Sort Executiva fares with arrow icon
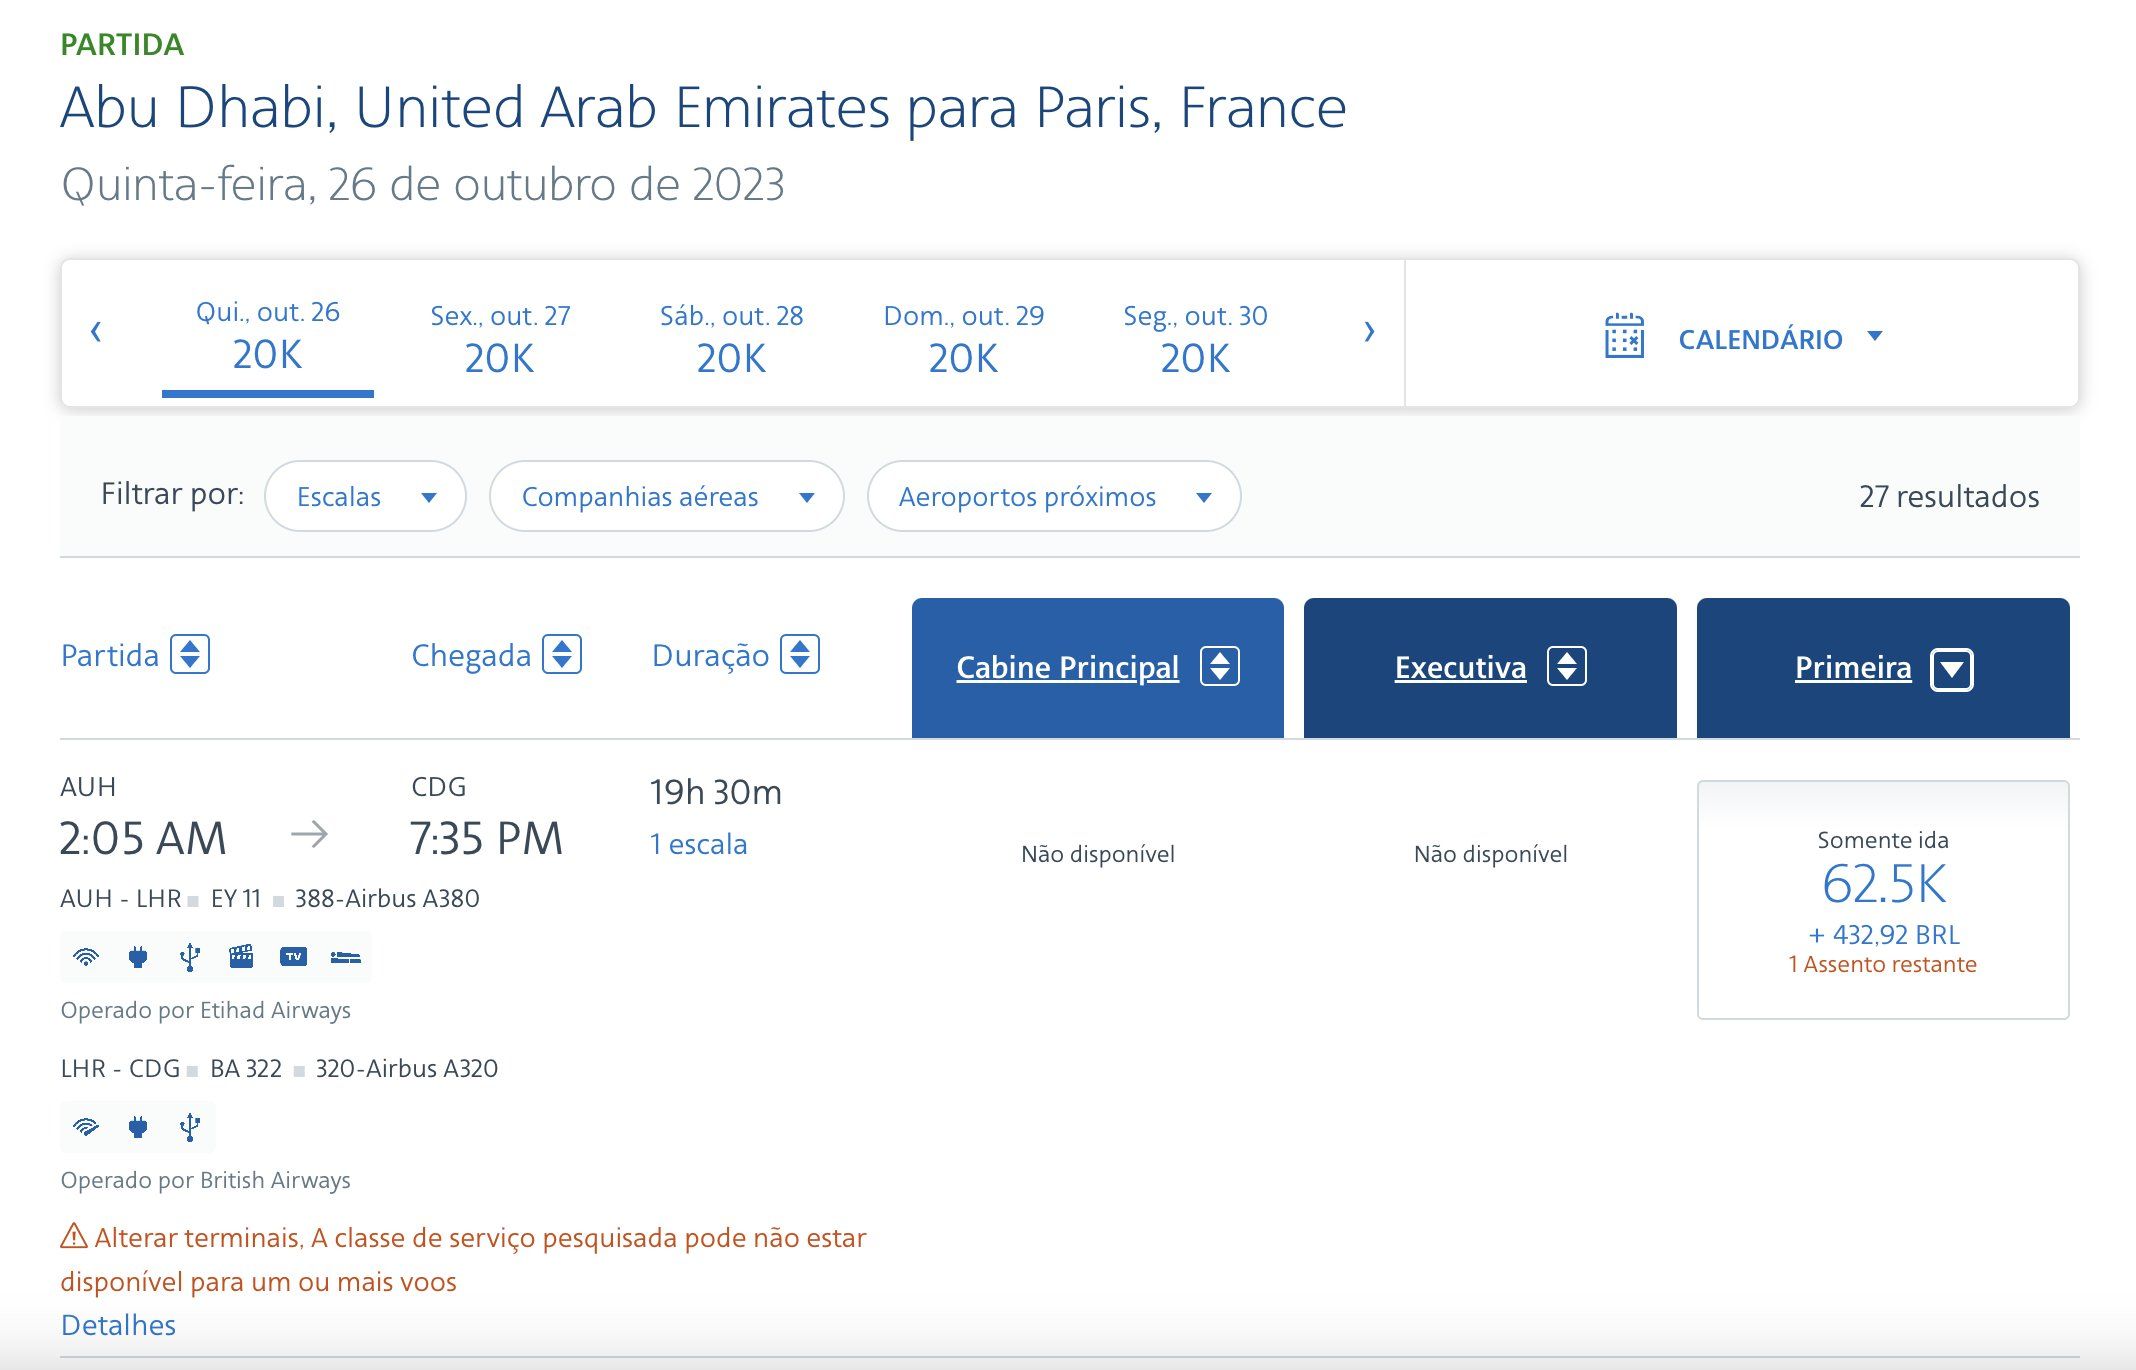 click(1567, 666)
